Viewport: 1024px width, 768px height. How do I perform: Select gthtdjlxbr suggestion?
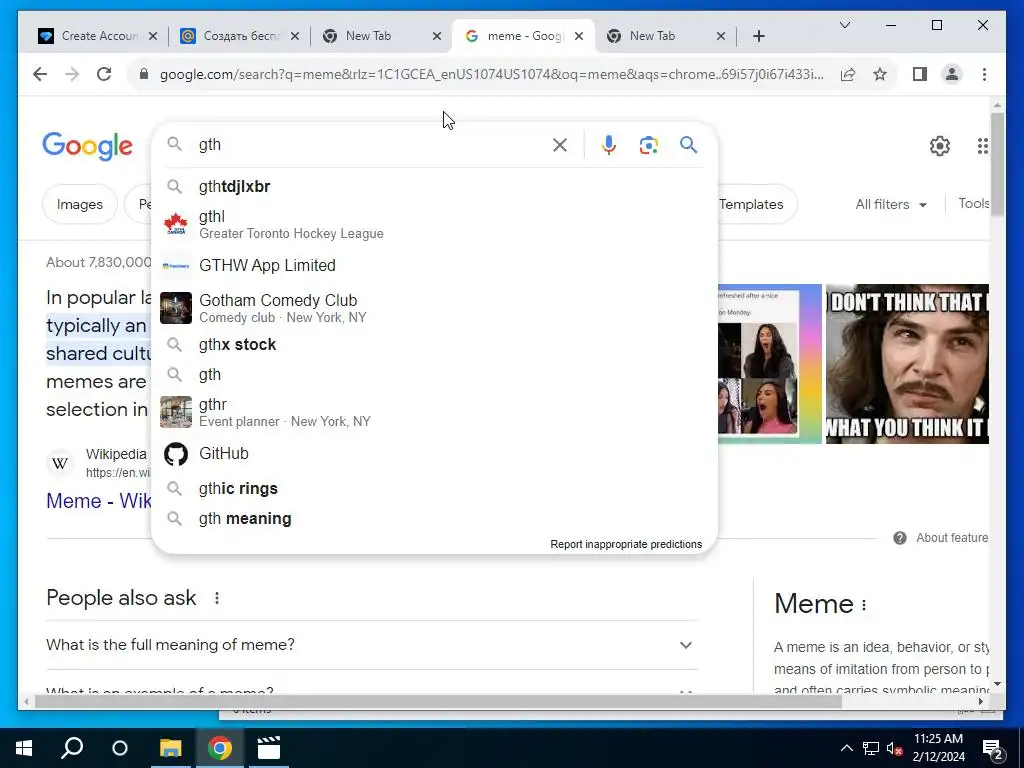(434, 187)
